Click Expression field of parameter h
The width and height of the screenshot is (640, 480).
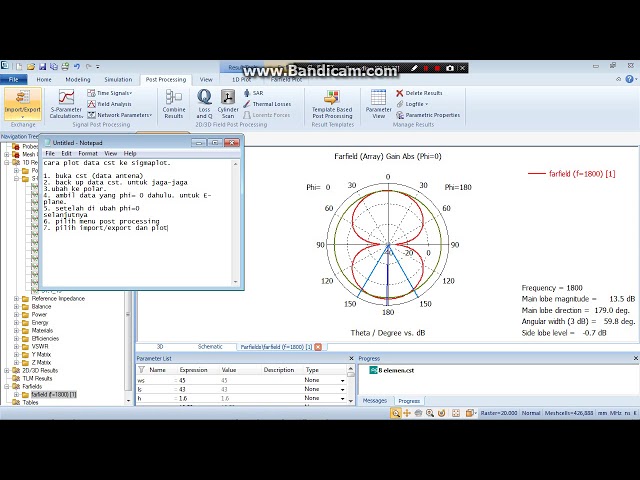tap(198, 398)
